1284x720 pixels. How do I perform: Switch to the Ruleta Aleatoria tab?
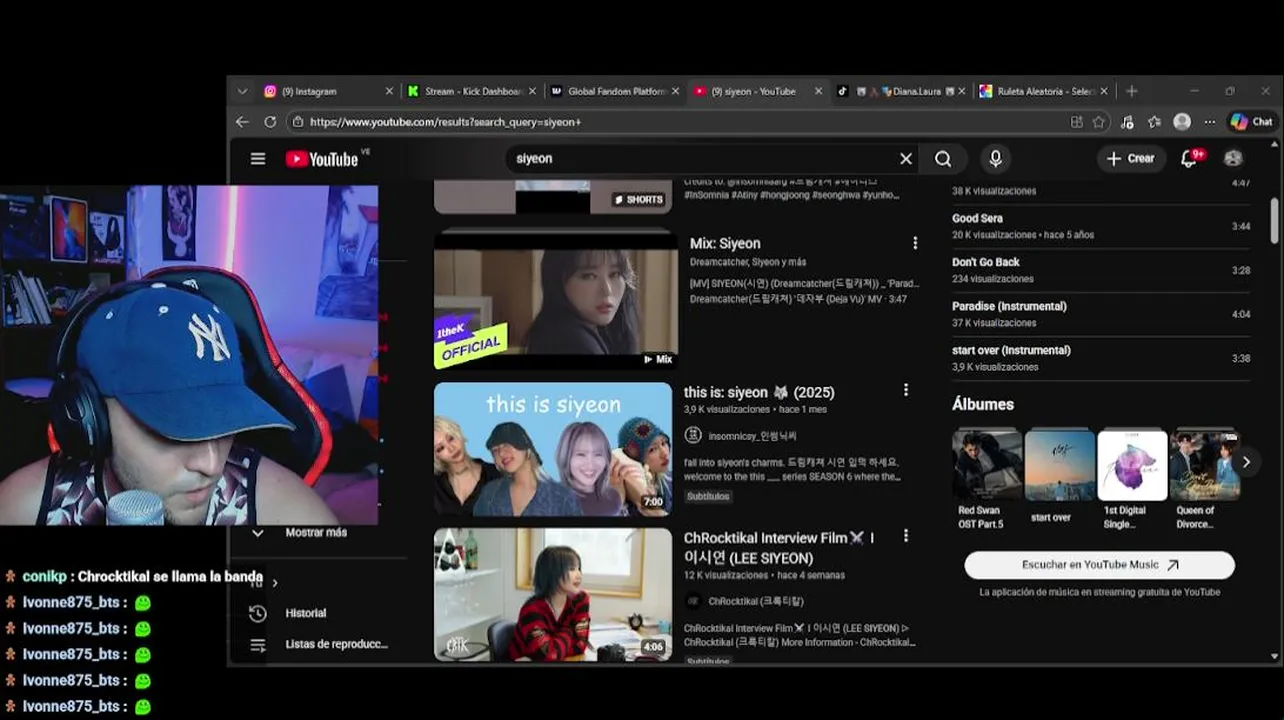pos(1042,91)
